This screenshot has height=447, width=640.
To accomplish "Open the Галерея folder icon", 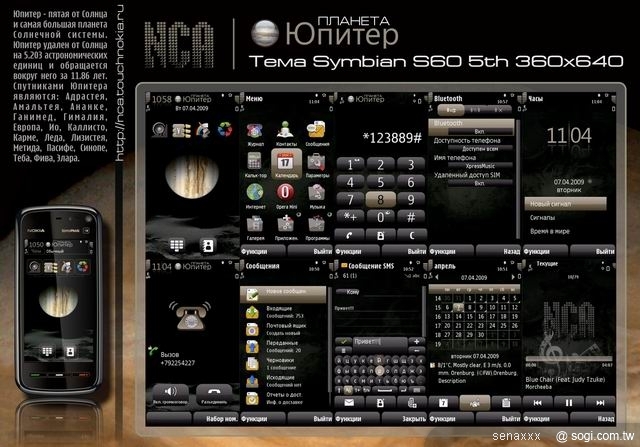I will [255, 224].
